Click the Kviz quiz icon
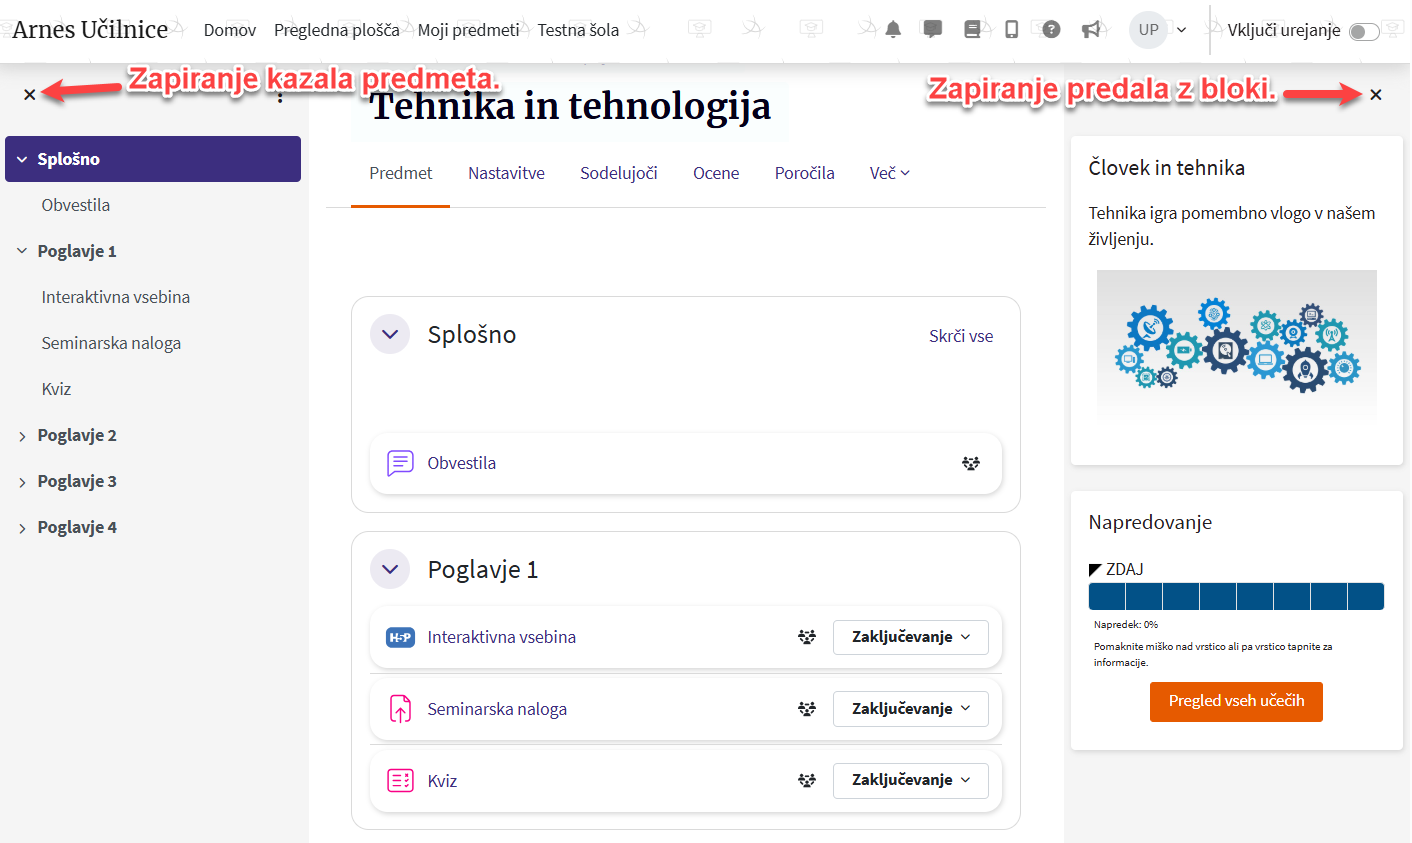Viewport: 1412px width, 843px height. coord(400,781)
